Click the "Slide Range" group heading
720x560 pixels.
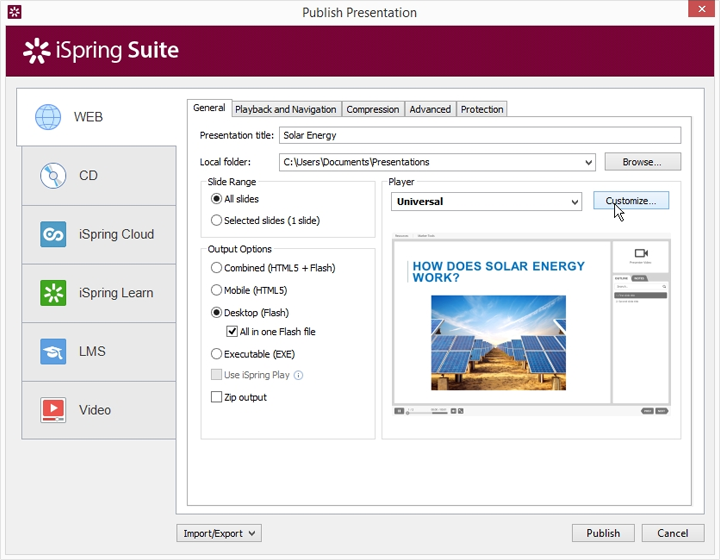click(x=232, y=182)
